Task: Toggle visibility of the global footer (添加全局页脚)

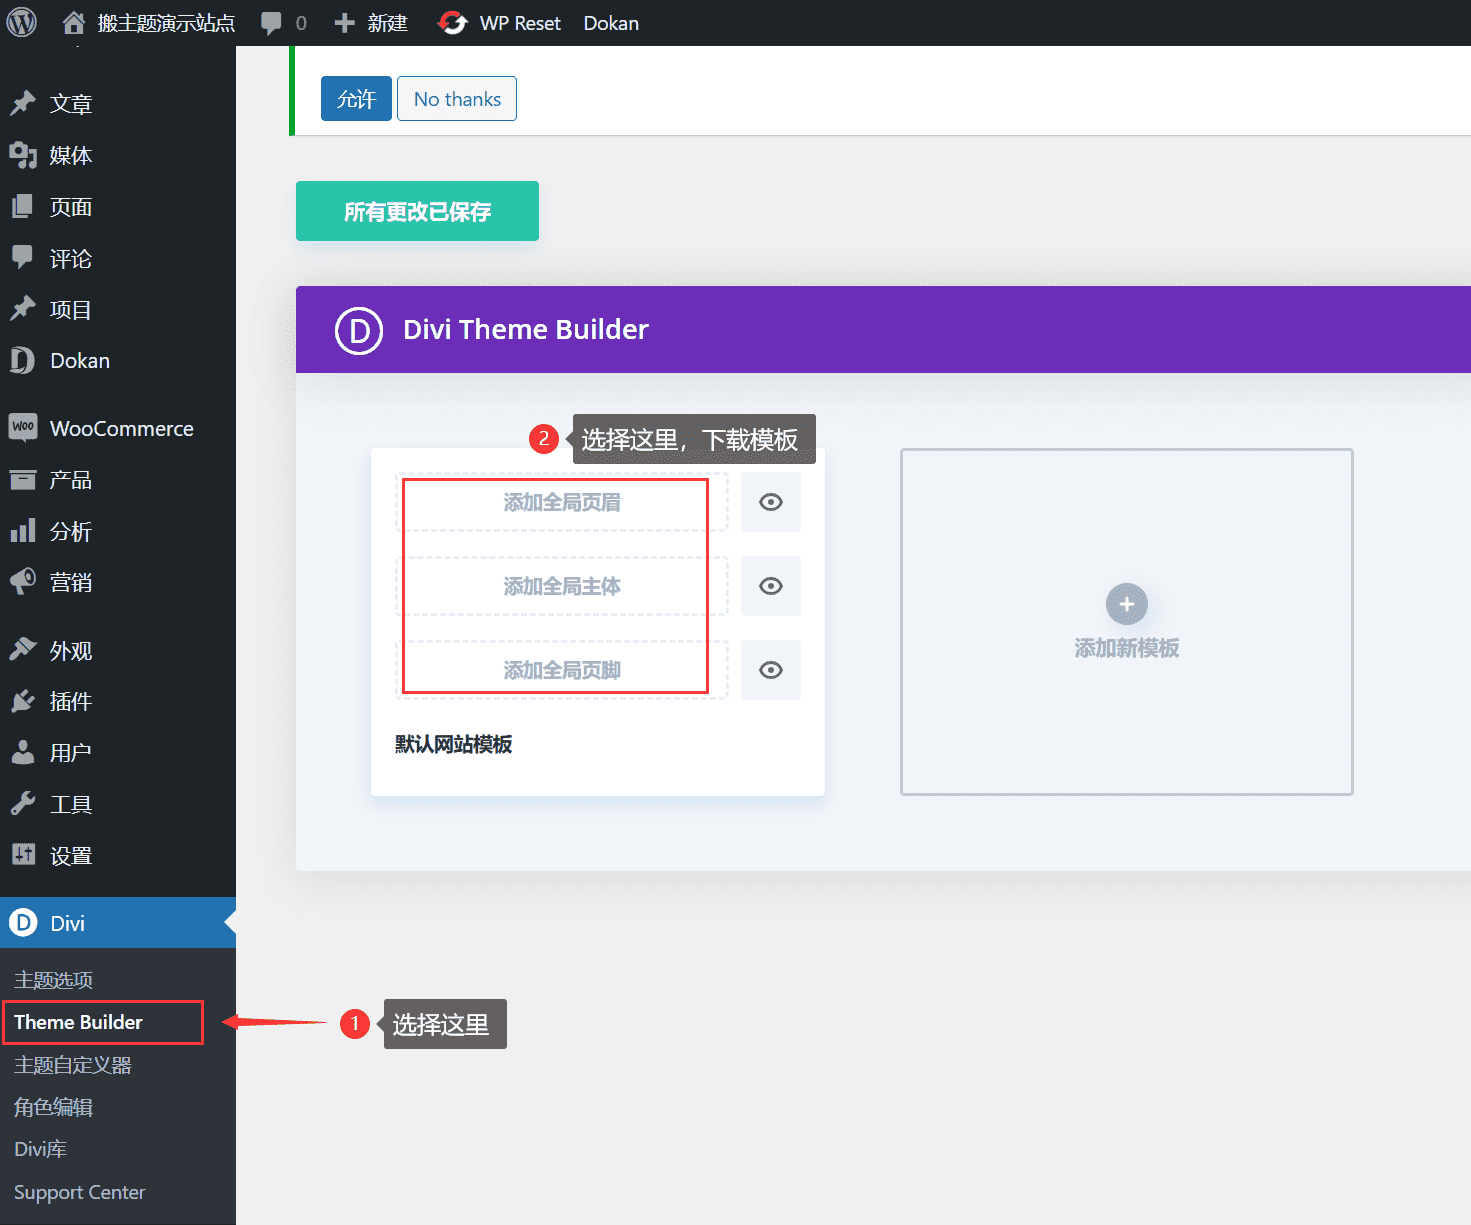Action: (x=771, y=670)
